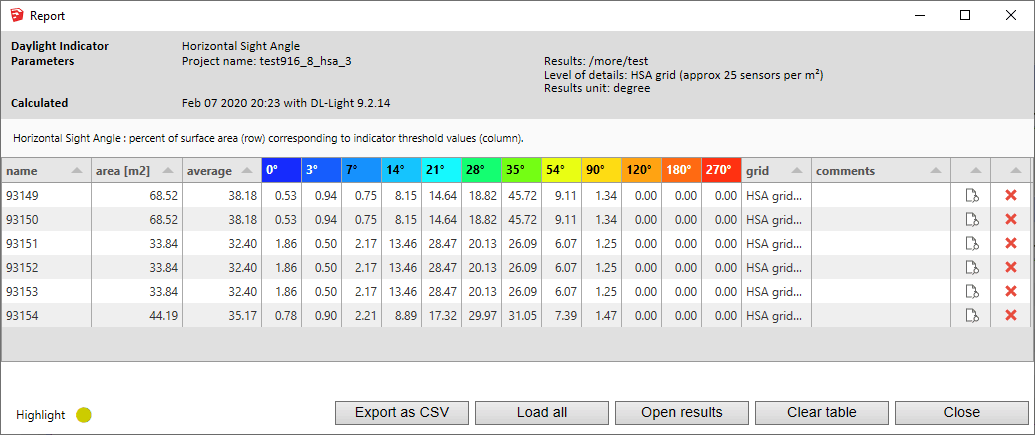Minimize the Report window

919,15
